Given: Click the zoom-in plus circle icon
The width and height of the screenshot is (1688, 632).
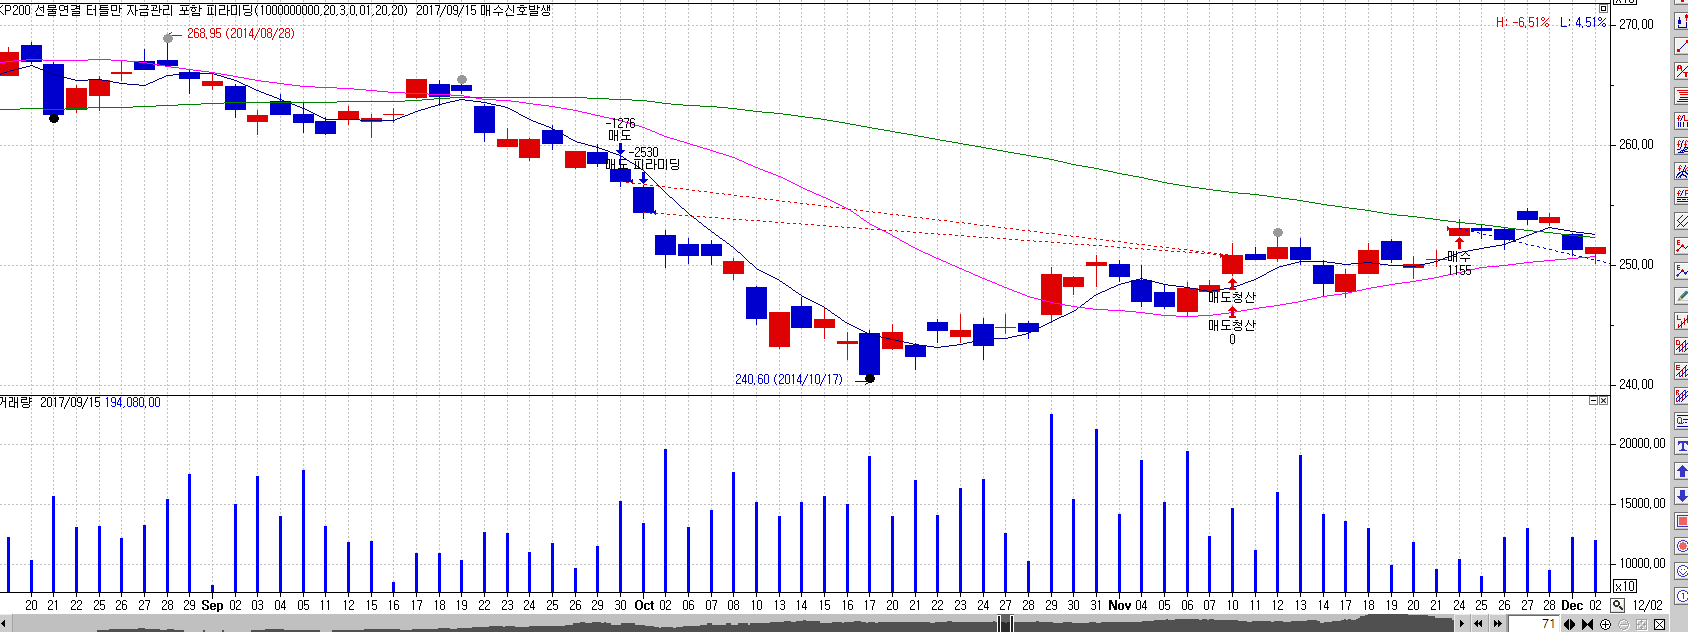Looking at the screenshot, I should pos(1606,624).
